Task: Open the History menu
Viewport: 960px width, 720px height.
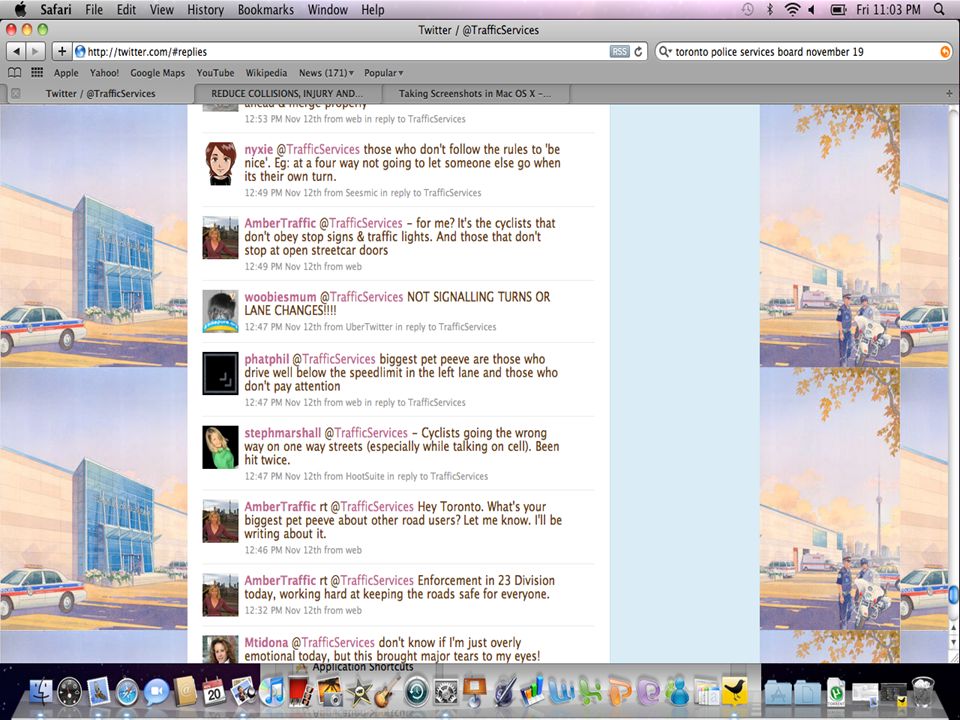Action: pos(205,9)
